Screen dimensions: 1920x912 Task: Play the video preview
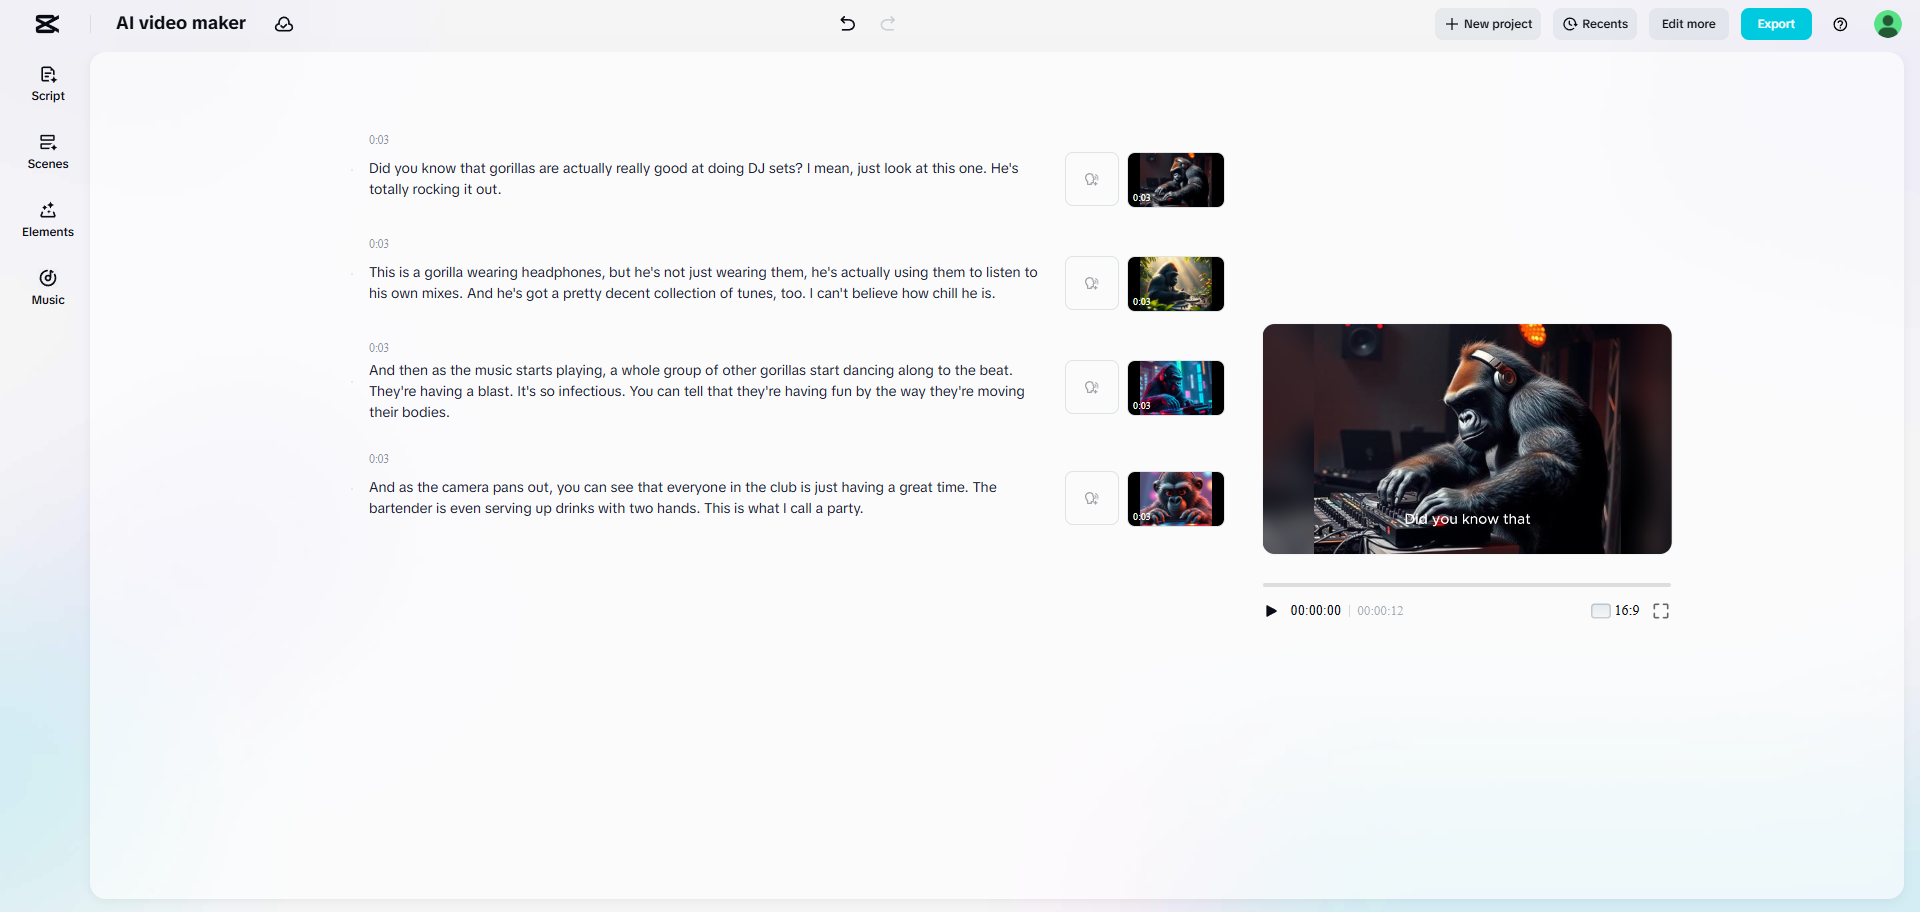coord(1271,611)
